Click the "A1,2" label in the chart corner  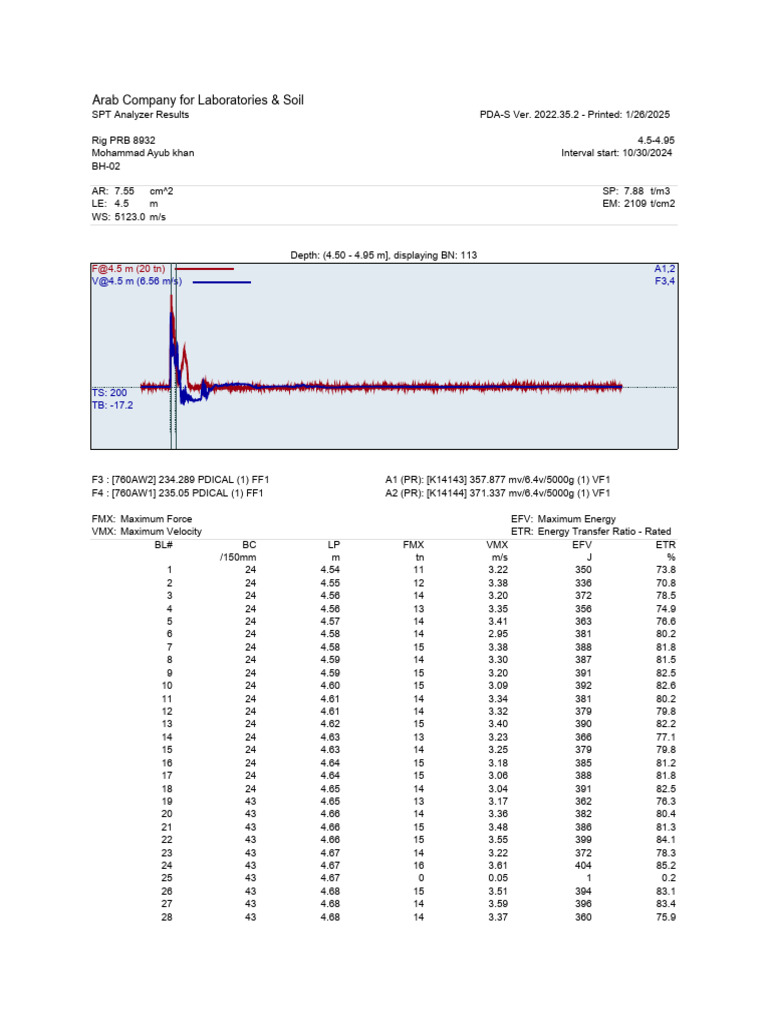tap(664, 269)
